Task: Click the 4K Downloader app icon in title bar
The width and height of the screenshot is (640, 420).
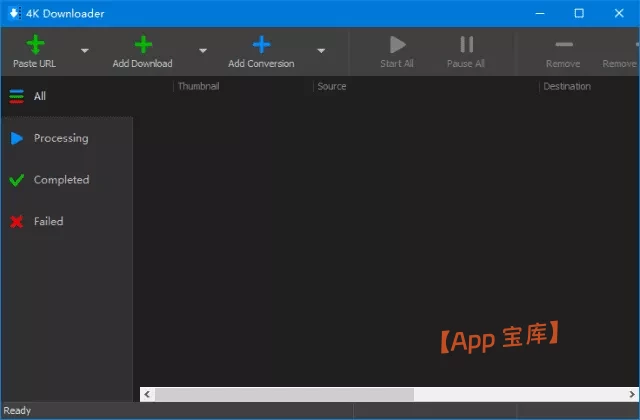Action: click(14, 13)
